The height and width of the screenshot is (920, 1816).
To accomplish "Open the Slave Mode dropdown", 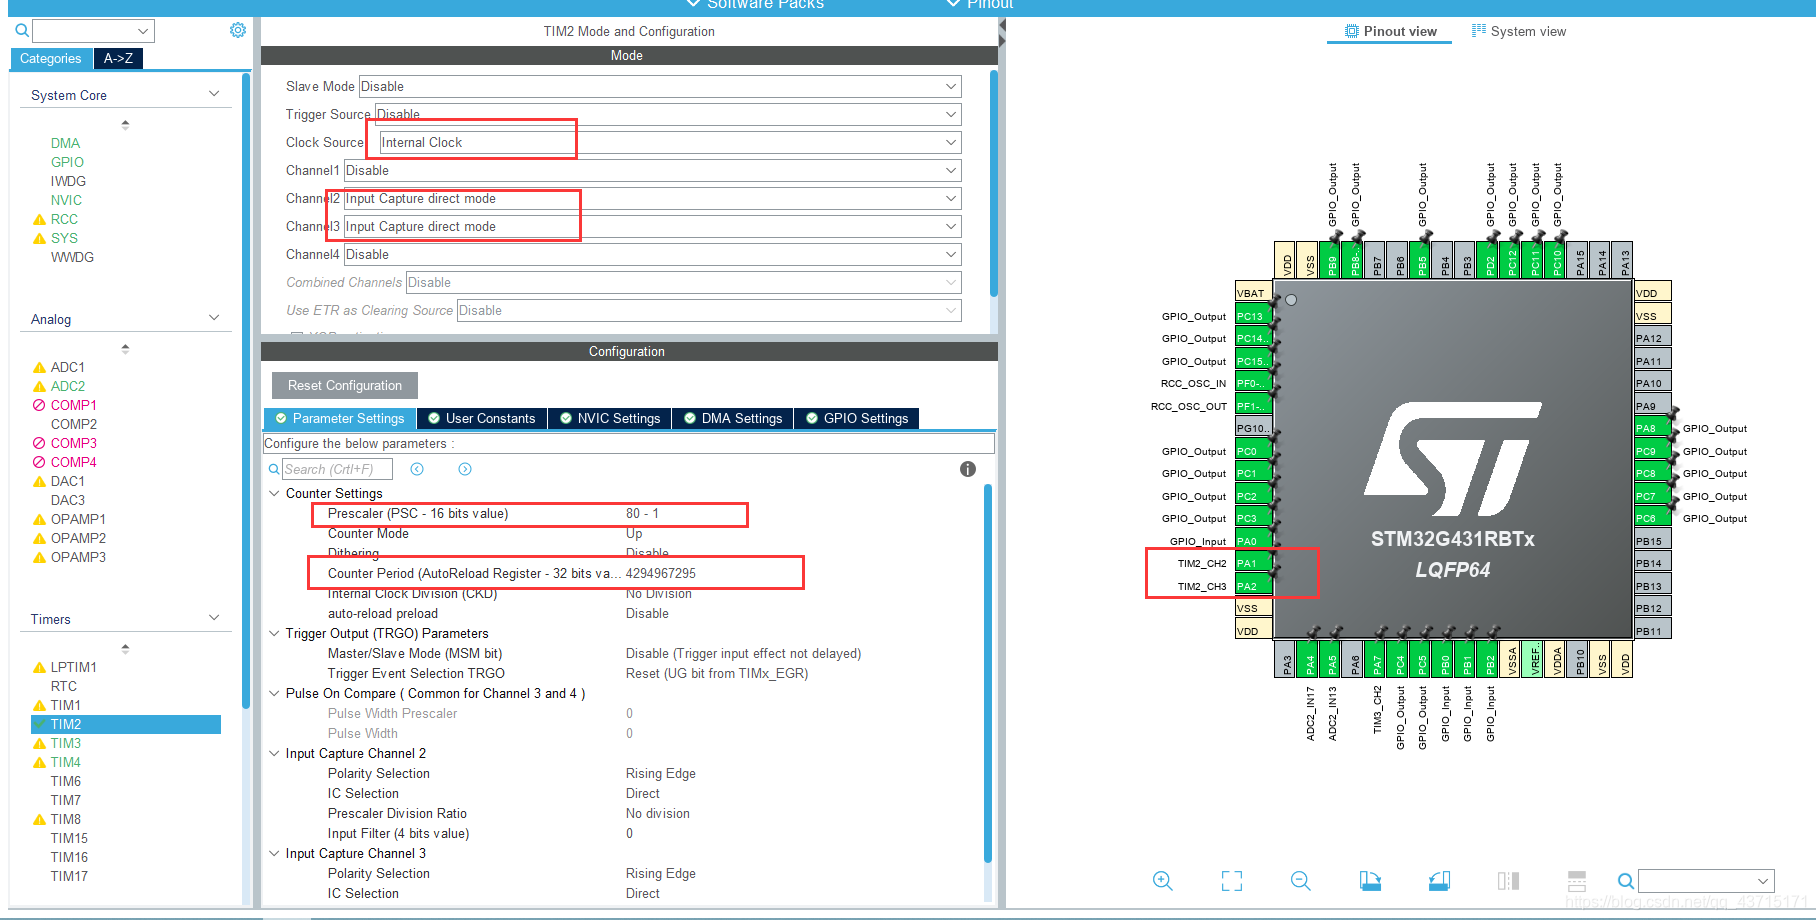I will coord(660,86).
